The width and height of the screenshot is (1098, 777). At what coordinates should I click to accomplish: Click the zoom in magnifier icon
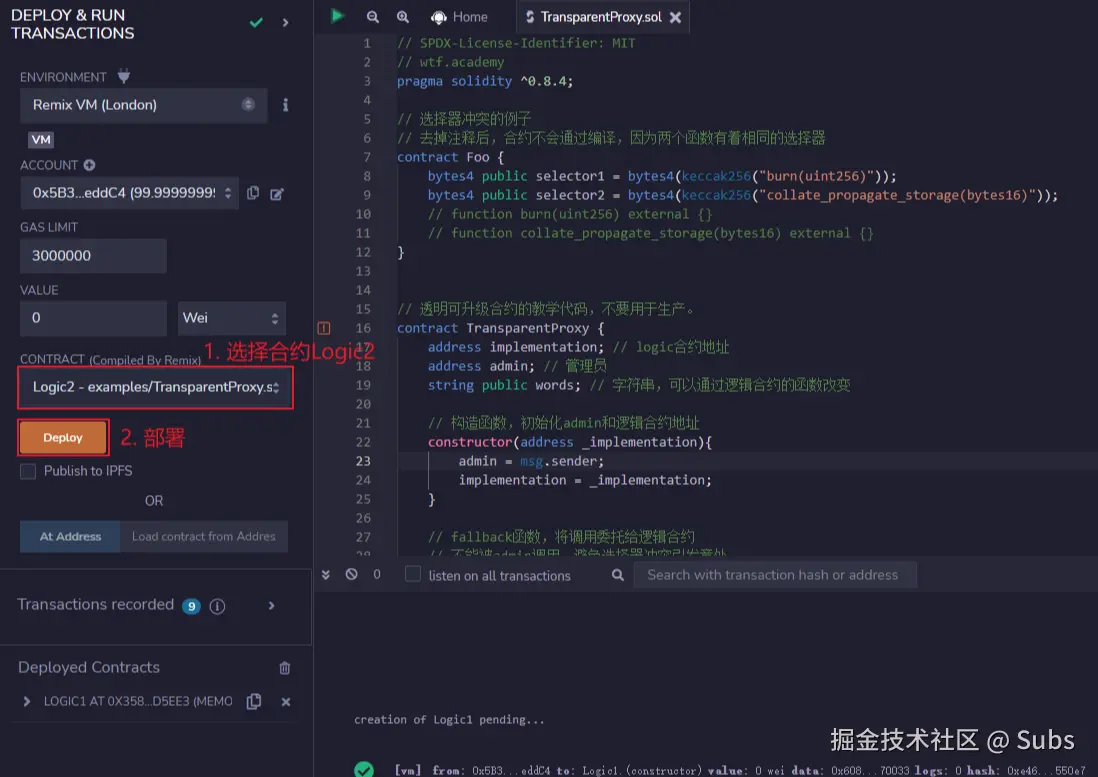tap(403, 17)
